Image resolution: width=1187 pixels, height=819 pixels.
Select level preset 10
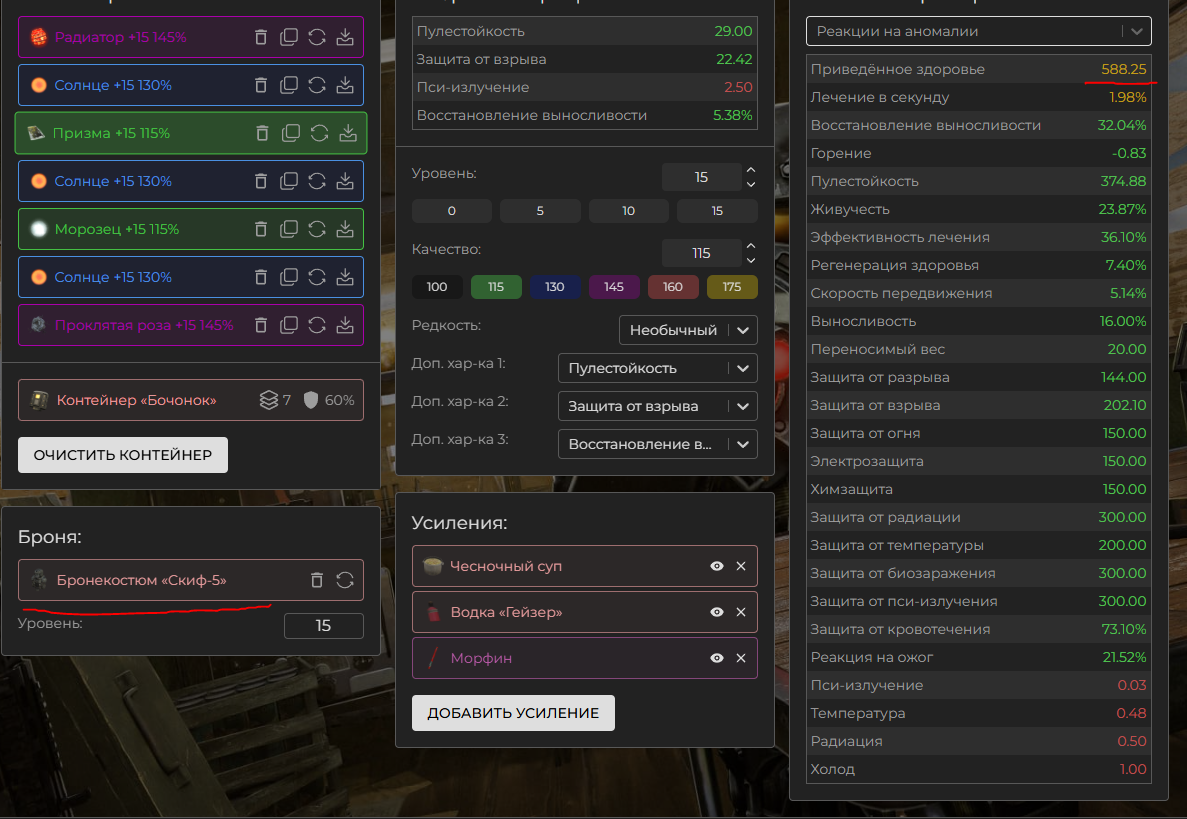[628, 211]
